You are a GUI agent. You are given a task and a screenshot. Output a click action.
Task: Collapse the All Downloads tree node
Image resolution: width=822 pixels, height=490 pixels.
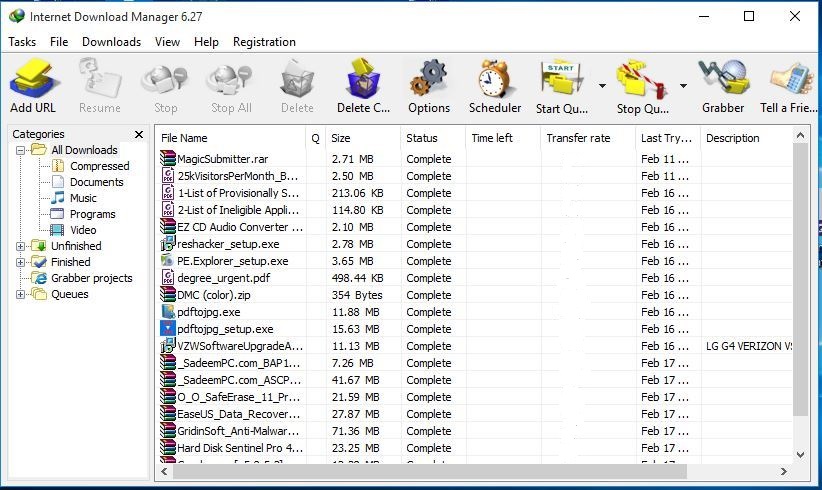click(20, 150)
